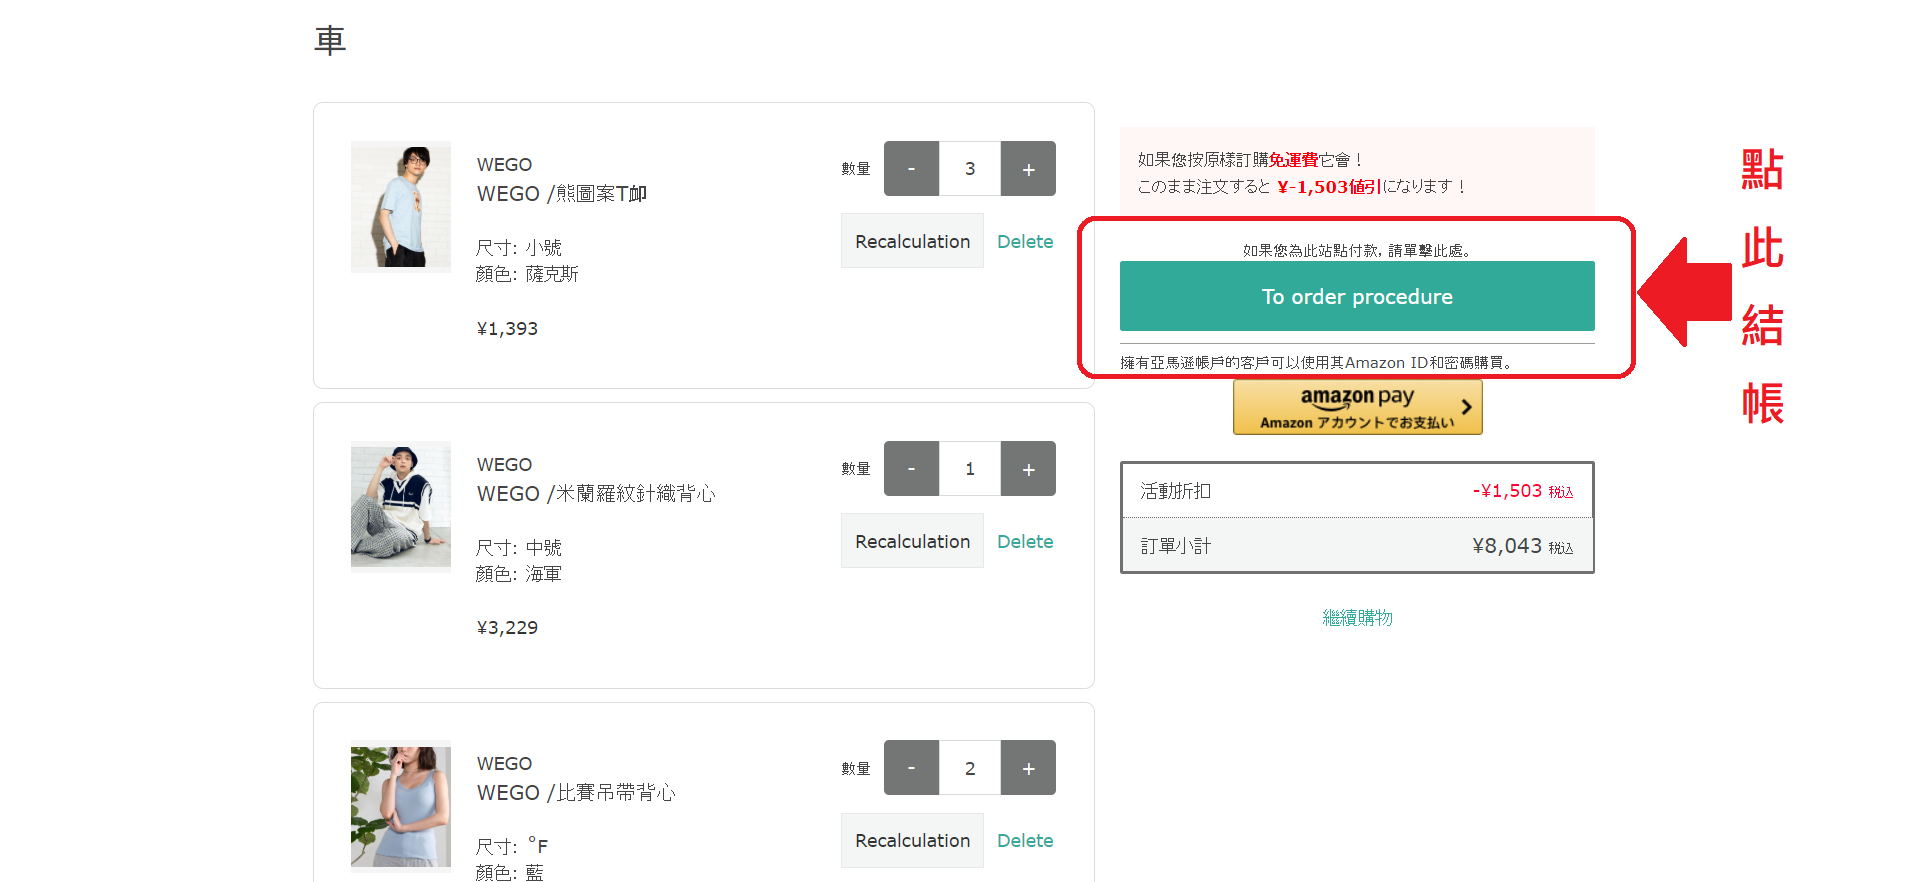
Task: Decrease quantity of the camisole vest item
Action: 911,768
